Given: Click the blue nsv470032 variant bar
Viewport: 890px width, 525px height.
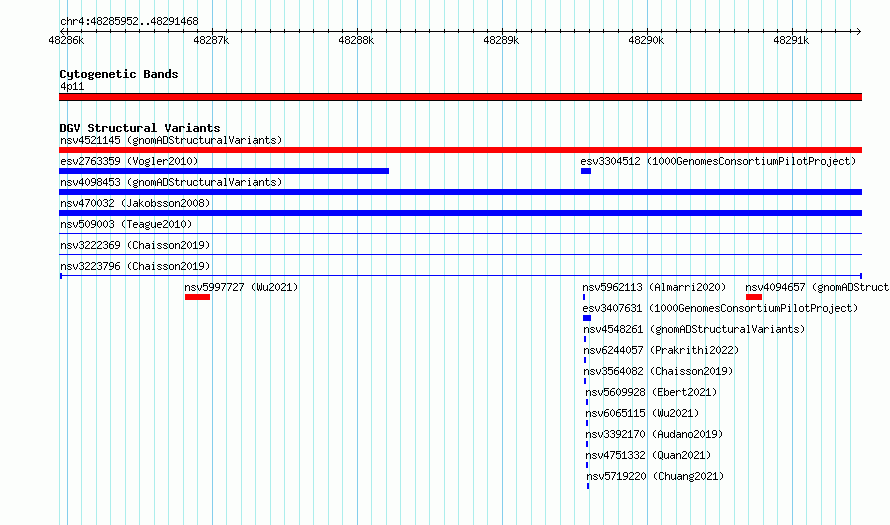Looking at the screenshot, I should click(460, 213).
